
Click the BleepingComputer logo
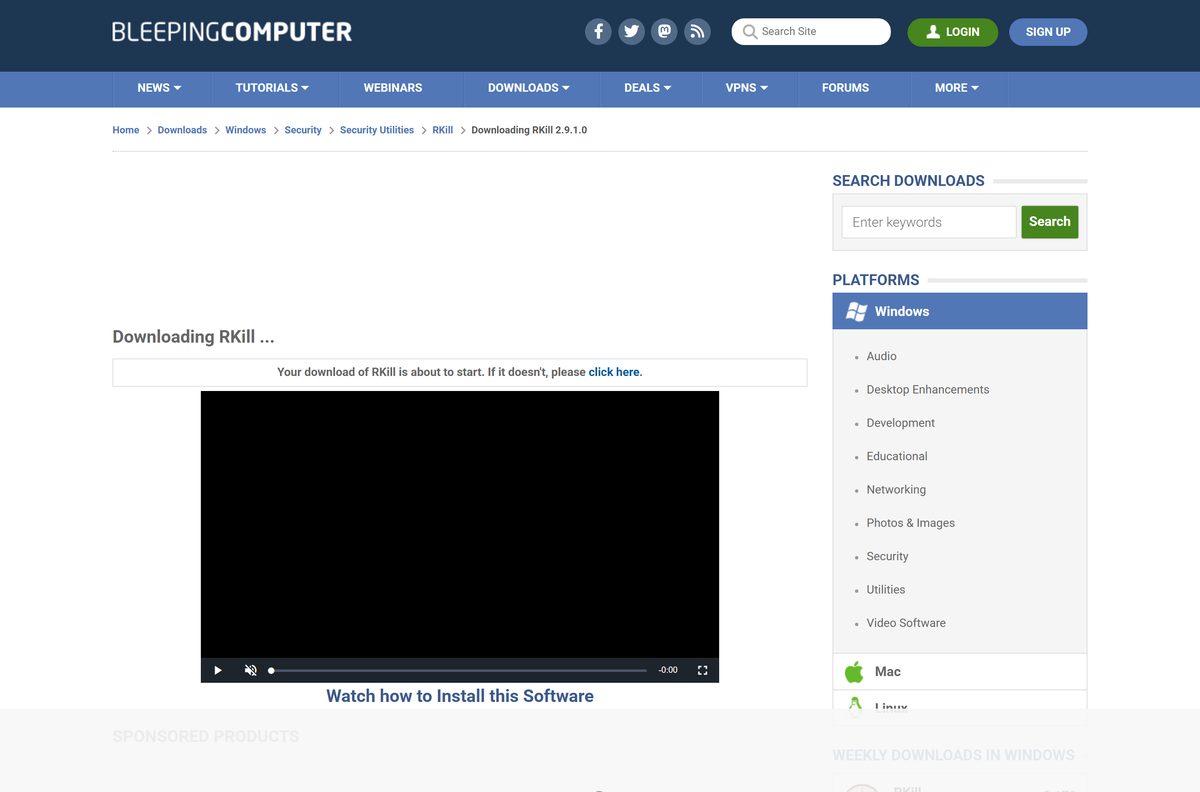click(232, 31)
